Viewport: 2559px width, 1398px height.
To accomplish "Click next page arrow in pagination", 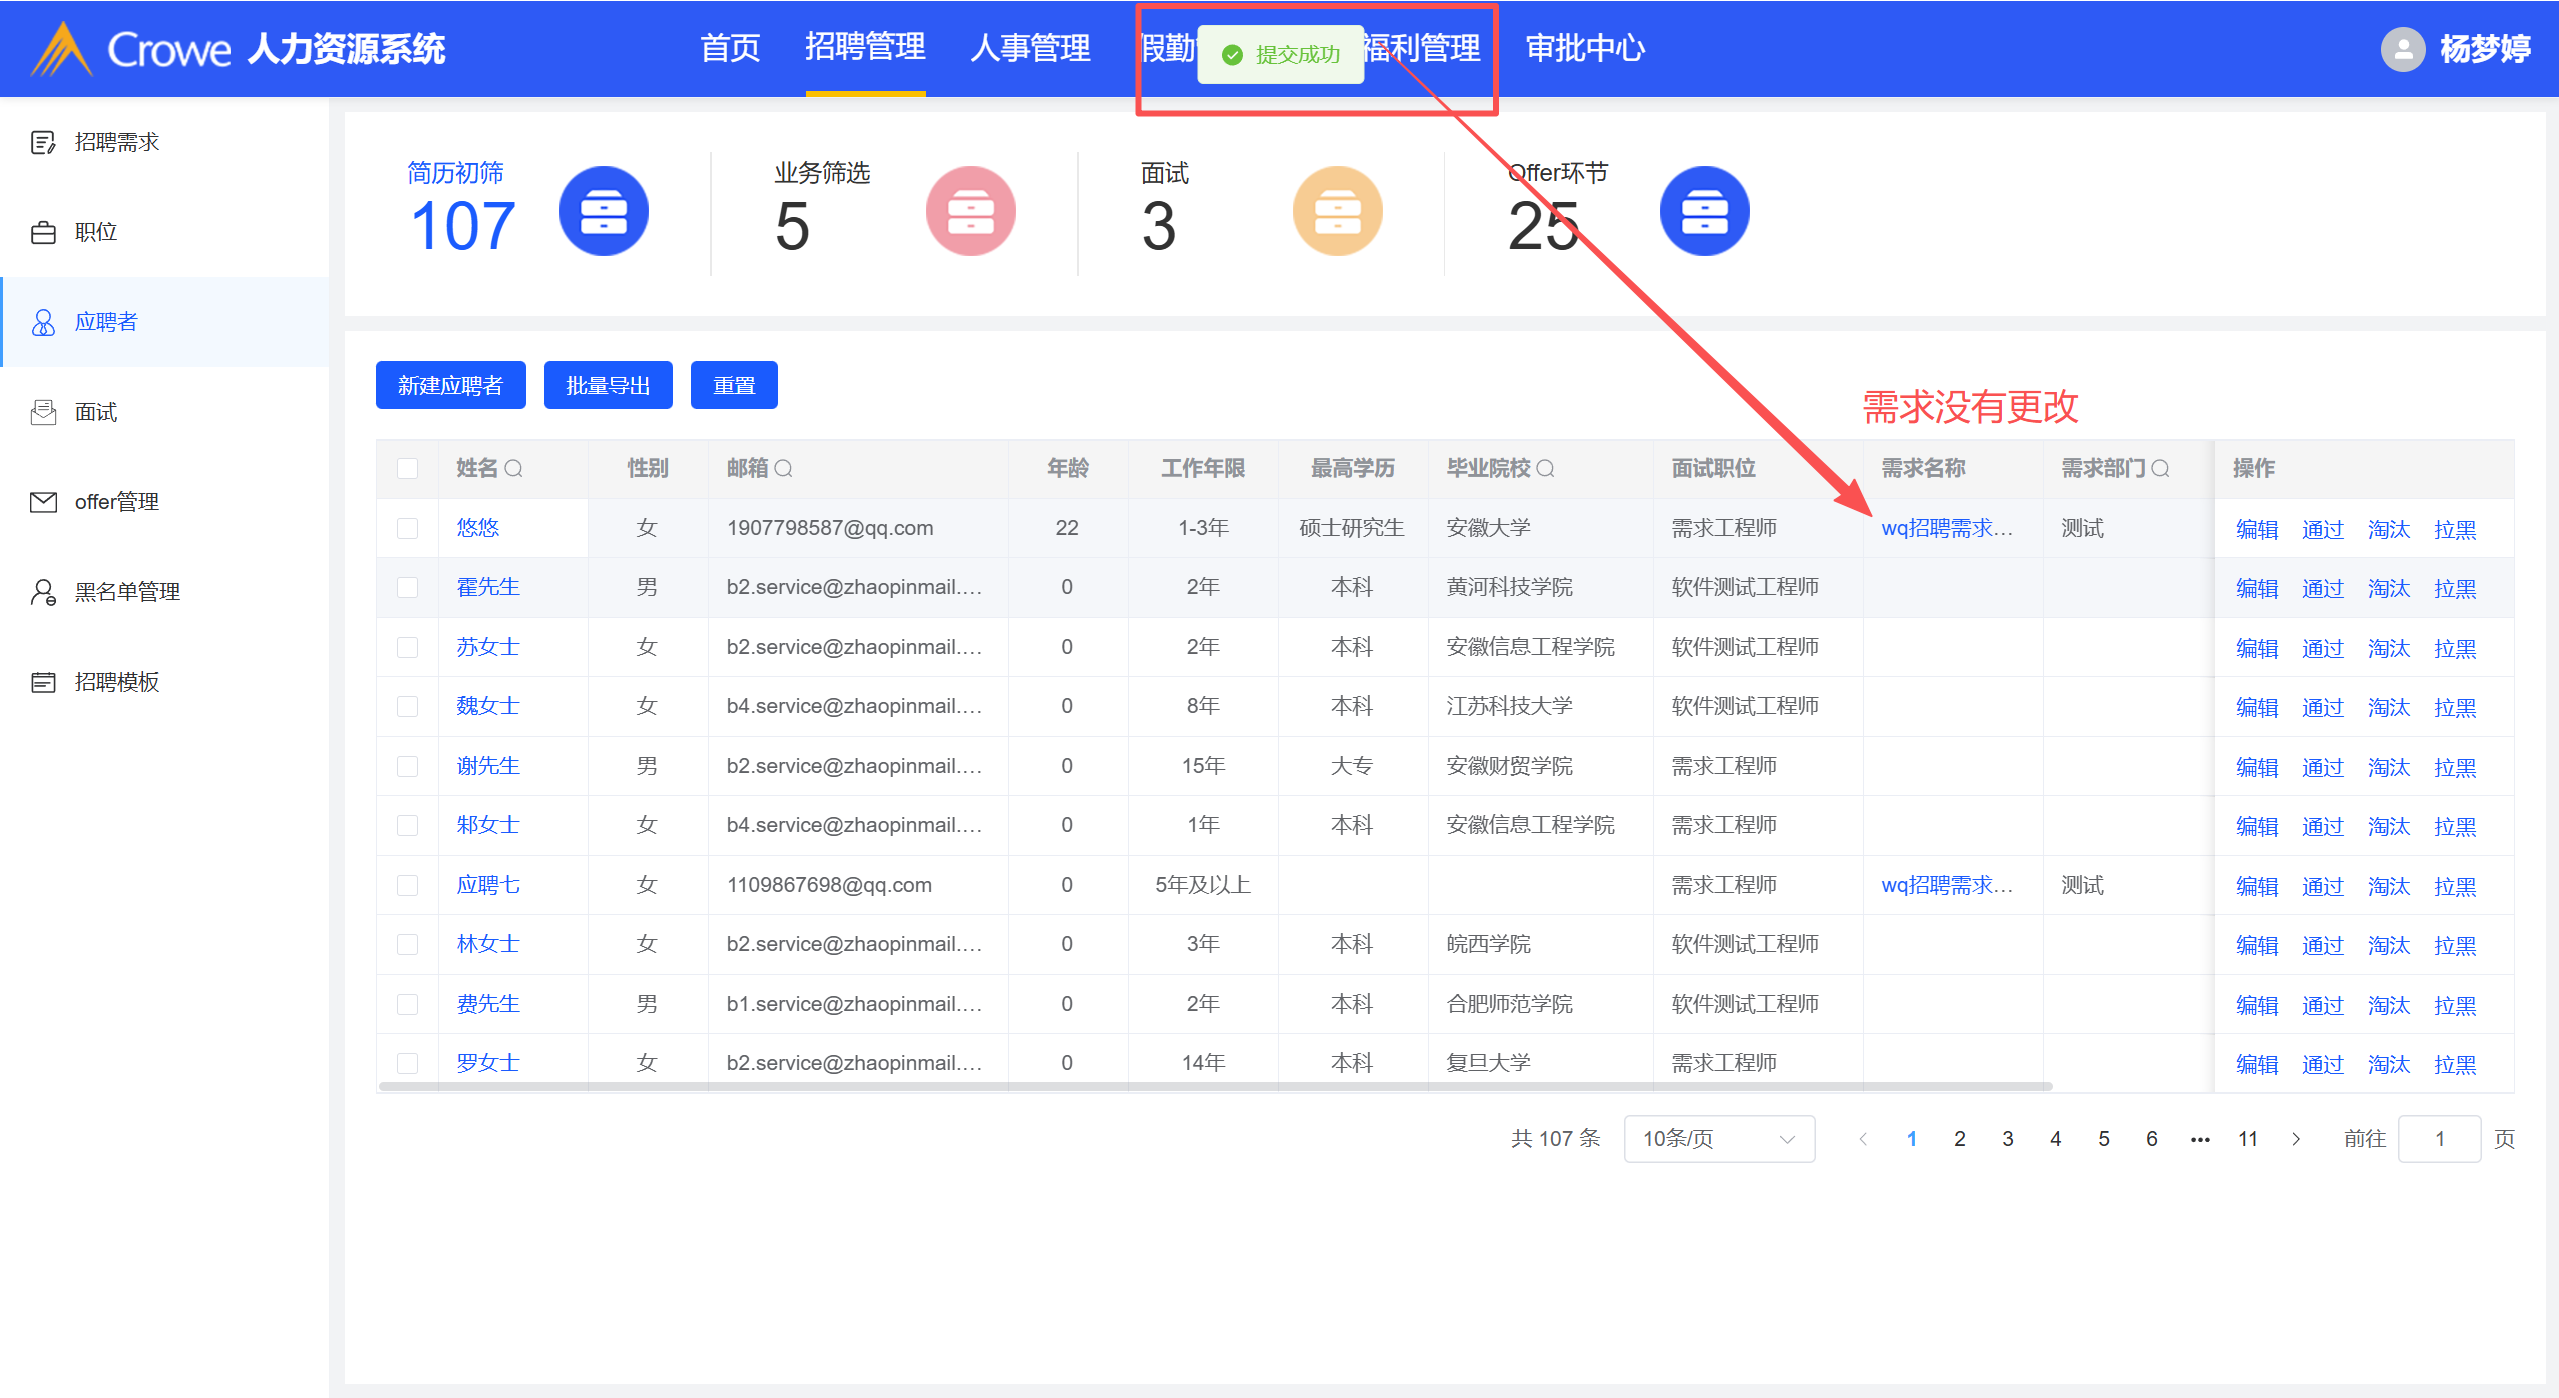I will point(2296,1138).
